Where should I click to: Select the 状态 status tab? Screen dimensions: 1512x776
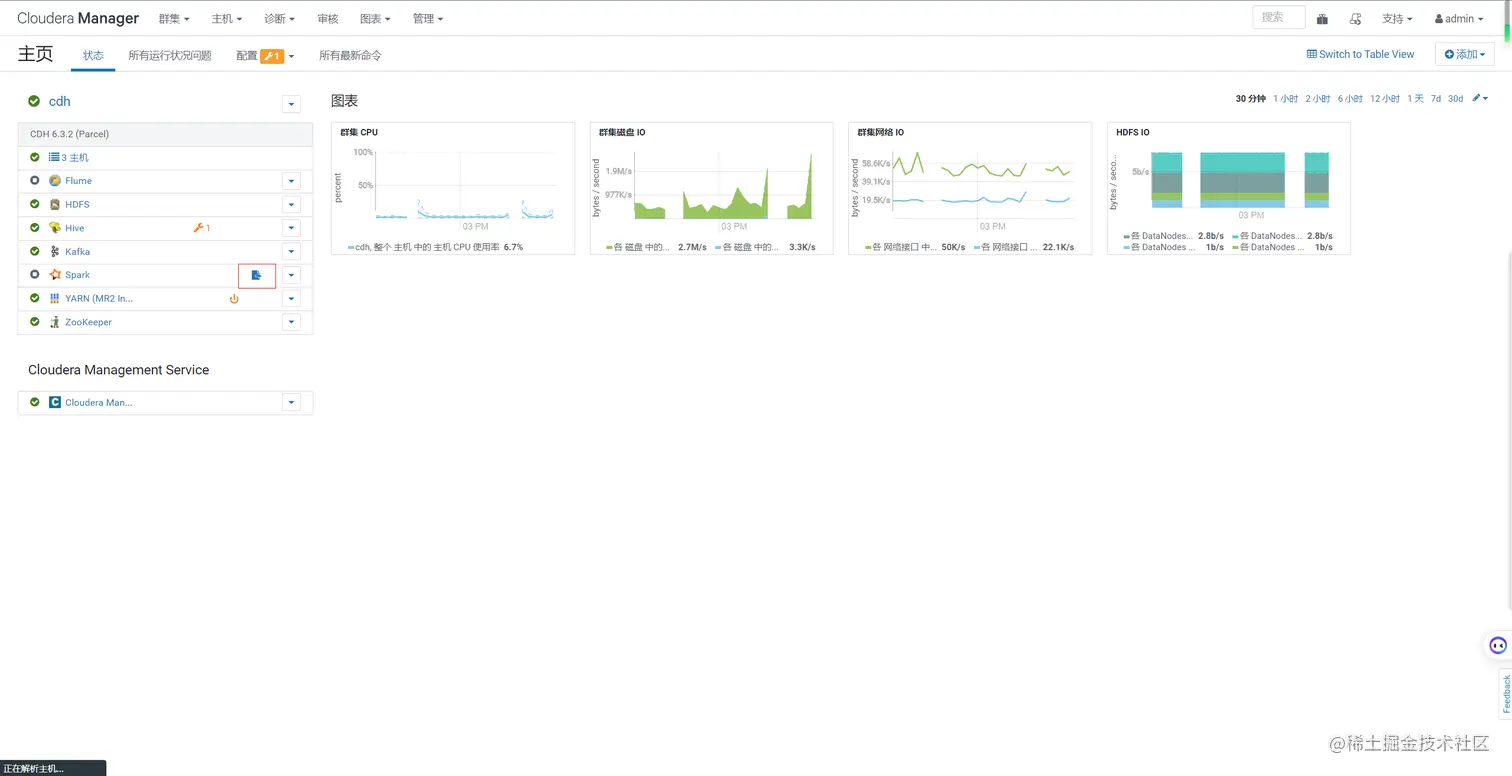(x=93, y=55)
